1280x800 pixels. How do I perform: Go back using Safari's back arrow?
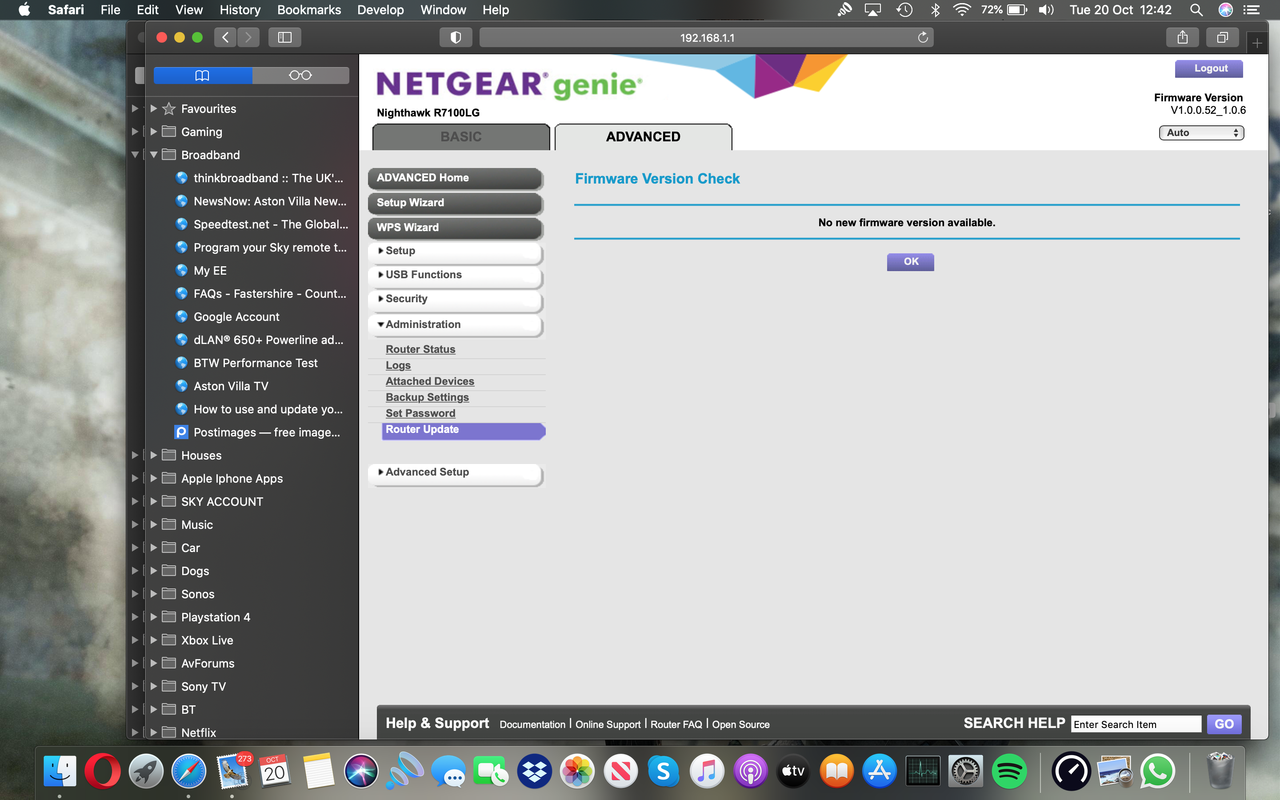click(x=225, y=37)
